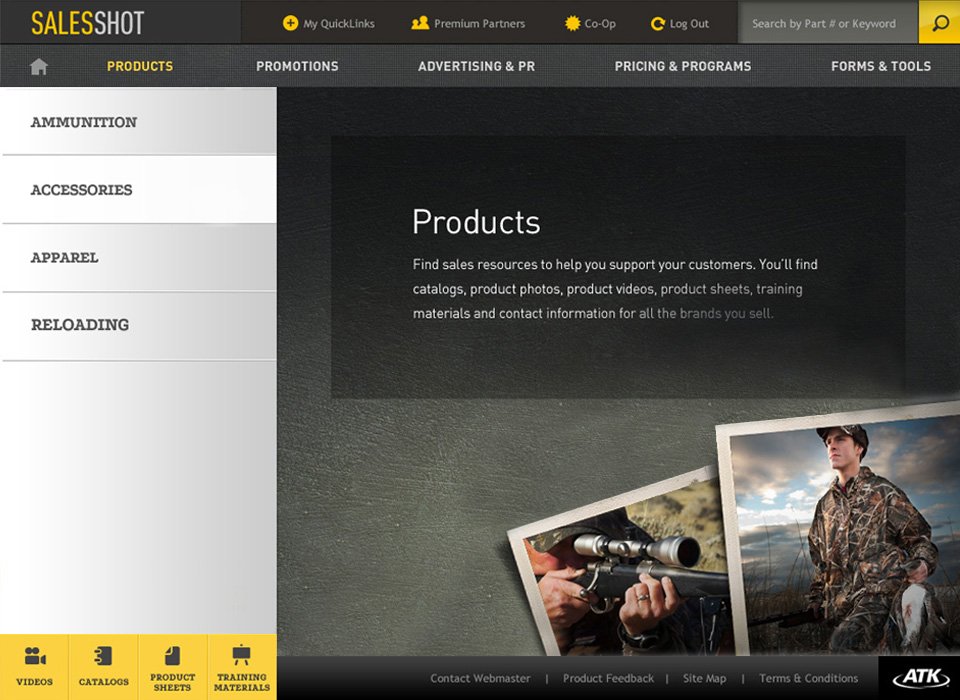Switch to the Promotions tab
The height and width of the screenshot is (700, 960).
tap(297, 66)
